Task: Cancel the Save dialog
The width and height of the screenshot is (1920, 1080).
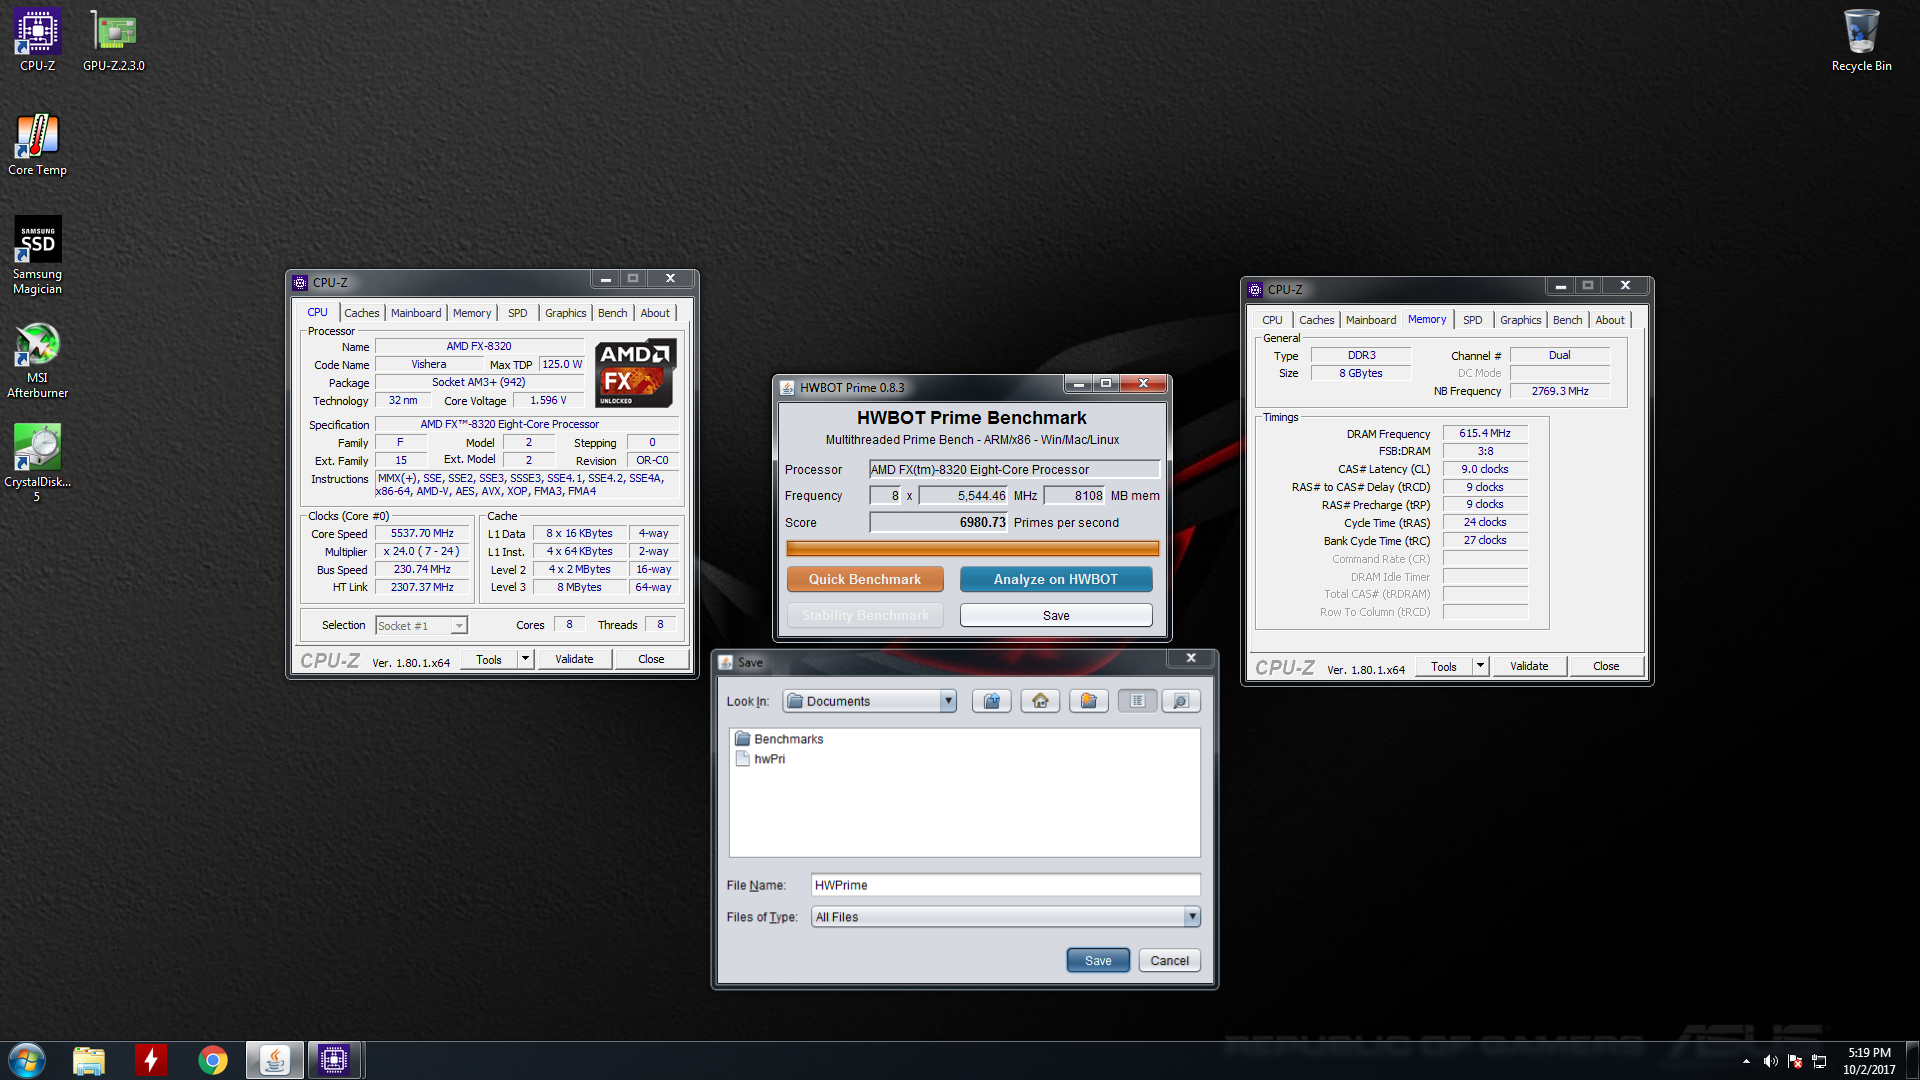Action: click(x=1169, y=960)
